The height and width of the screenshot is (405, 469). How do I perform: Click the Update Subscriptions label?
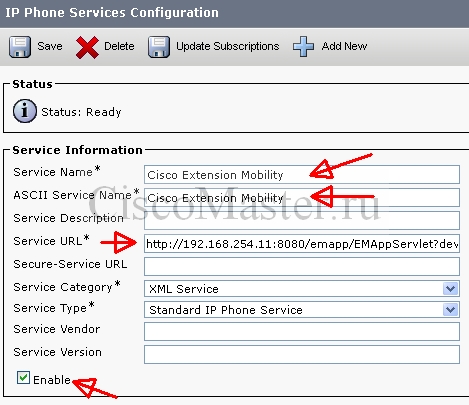click(228, 46)
